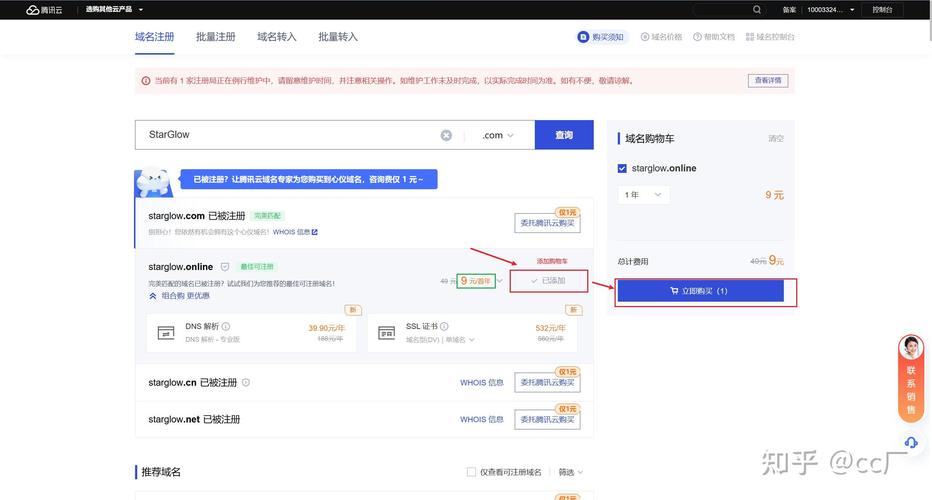Click the shield icon beside starglow.online

(225, 267)
